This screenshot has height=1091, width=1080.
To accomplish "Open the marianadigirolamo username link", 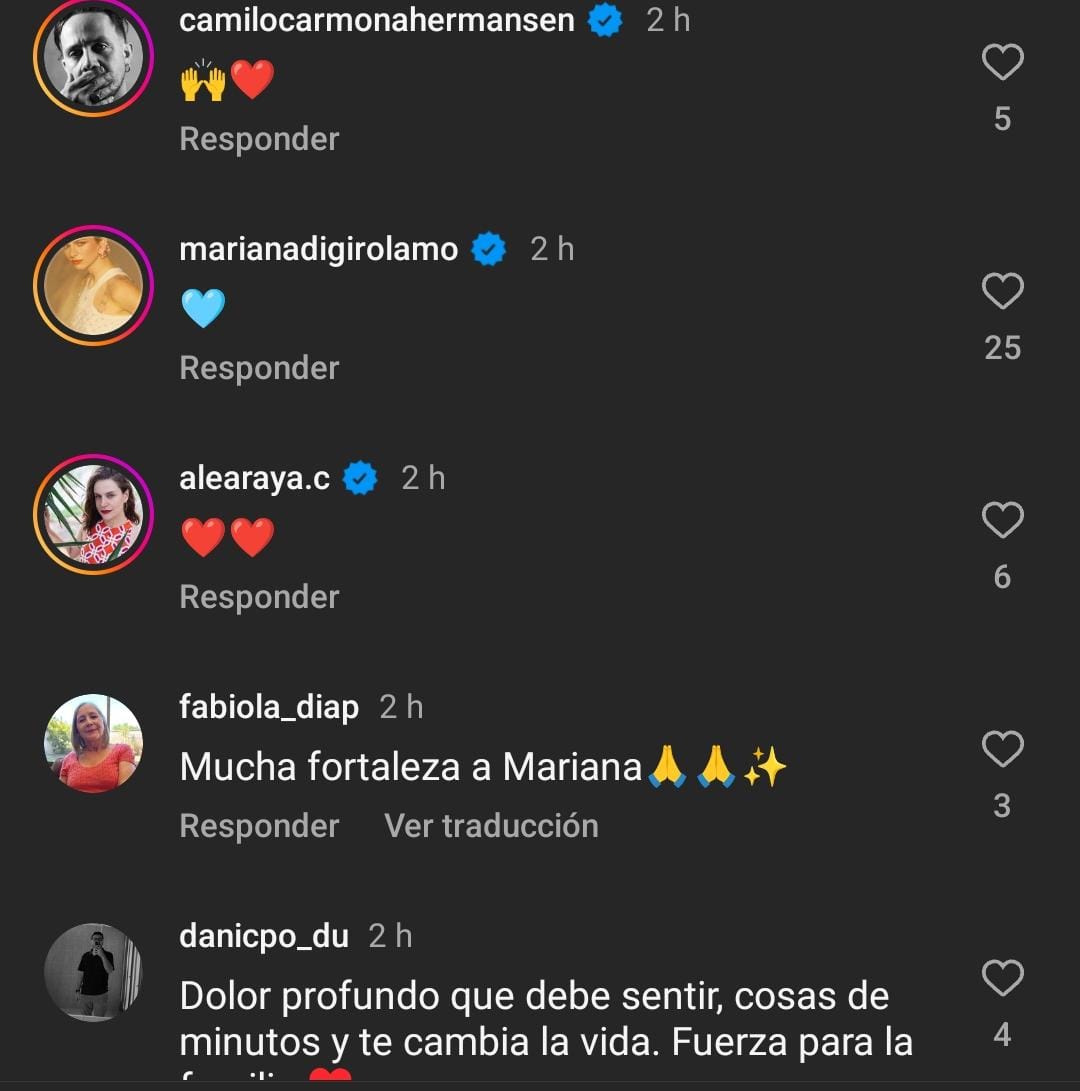I will (318, 249).
